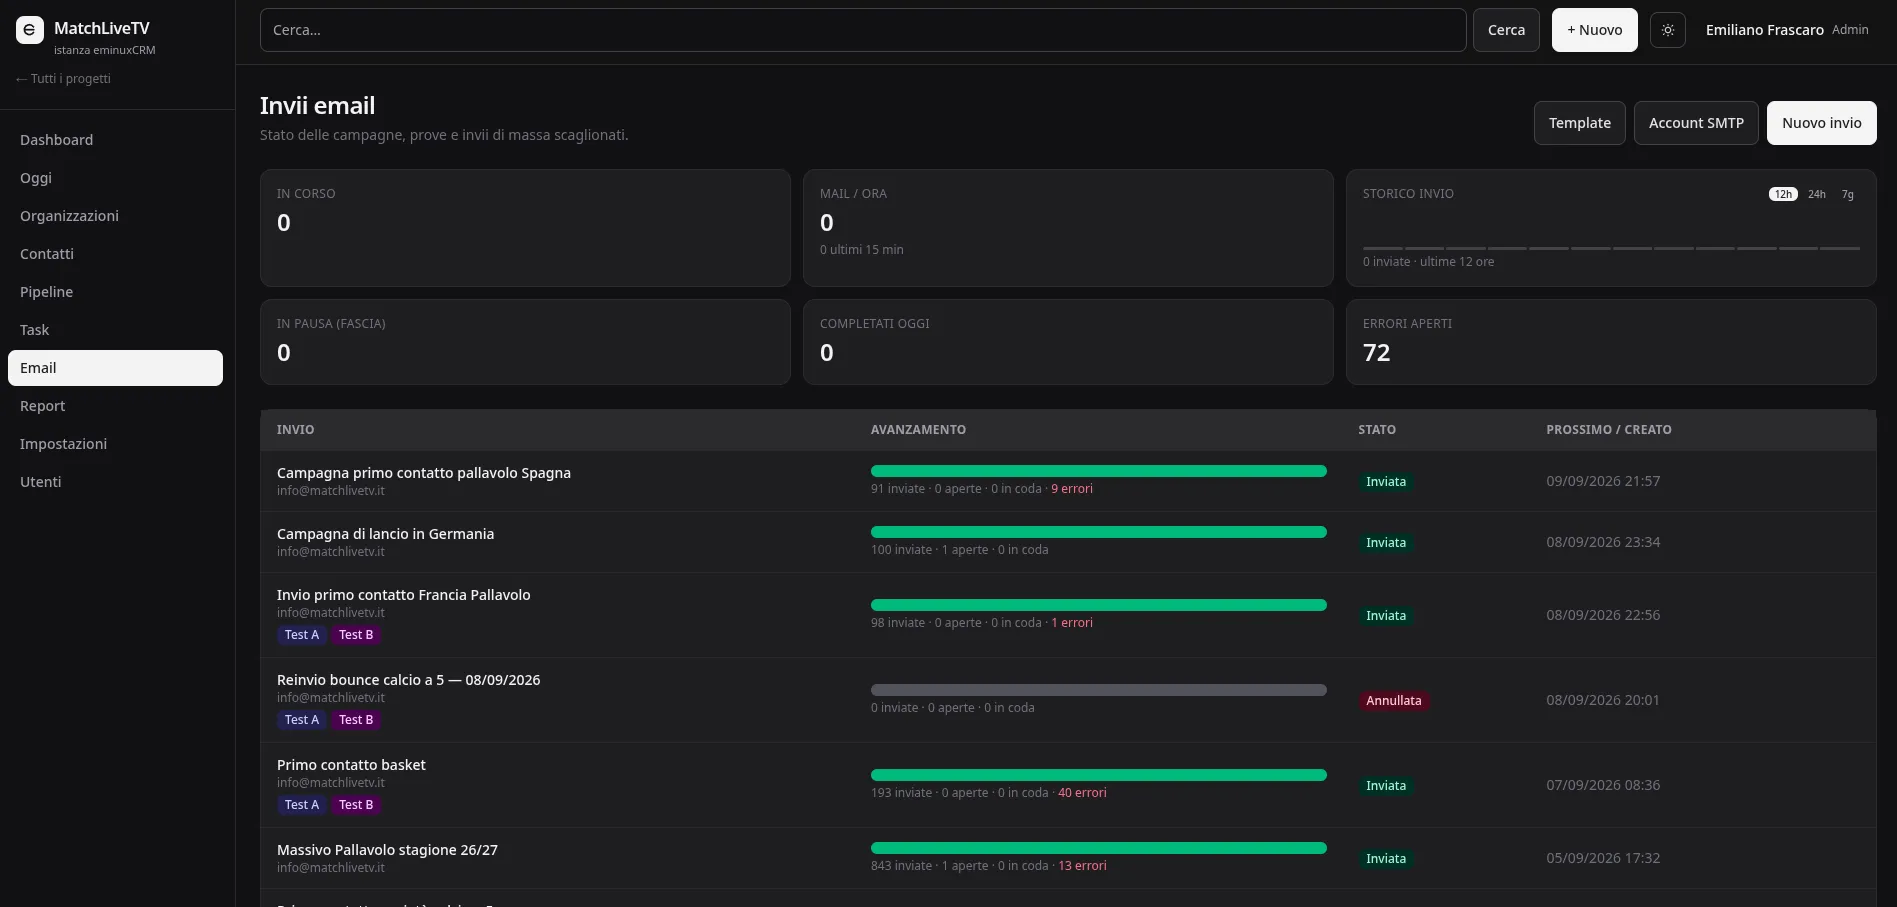This screenshot has height=907, width=1897.
Task: Click the Cerca search button
Action: pos(1506,30)
